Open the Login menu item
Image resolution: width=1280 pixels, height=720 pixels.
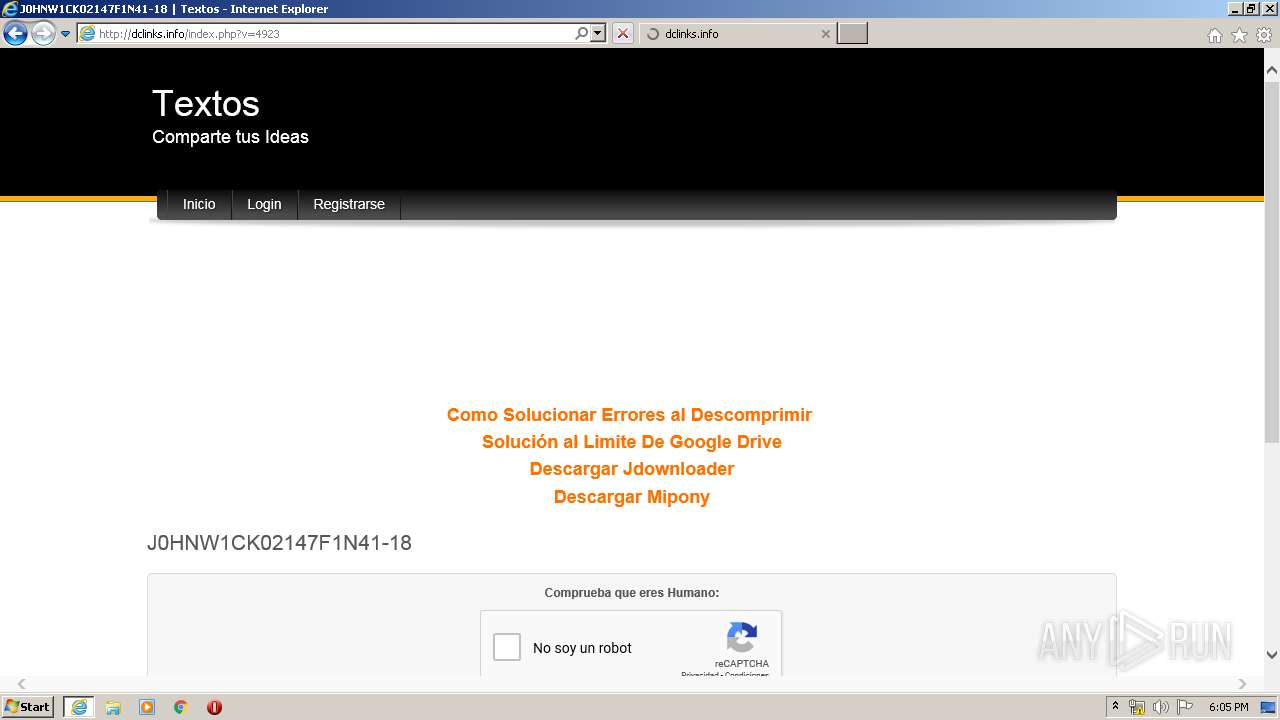coord(264,204)
